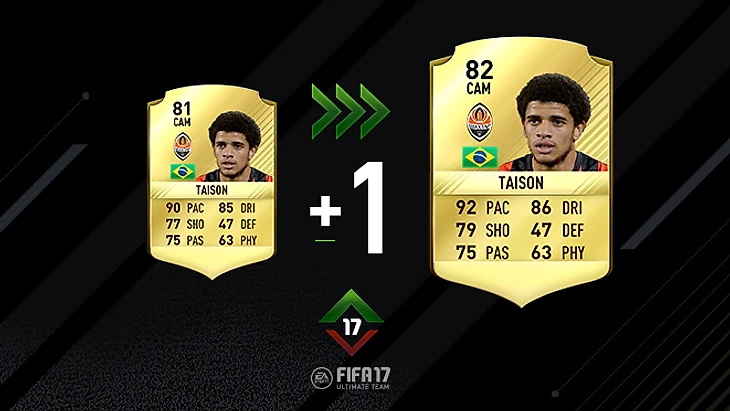Screen dimensions: 730x411
Task: Click the 79 SHO stat on the upgraded card
Action: coord(483,230)
